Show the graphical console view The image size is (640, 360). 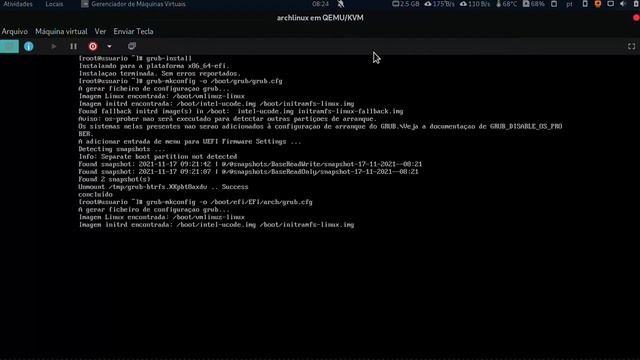coord(9,46)
